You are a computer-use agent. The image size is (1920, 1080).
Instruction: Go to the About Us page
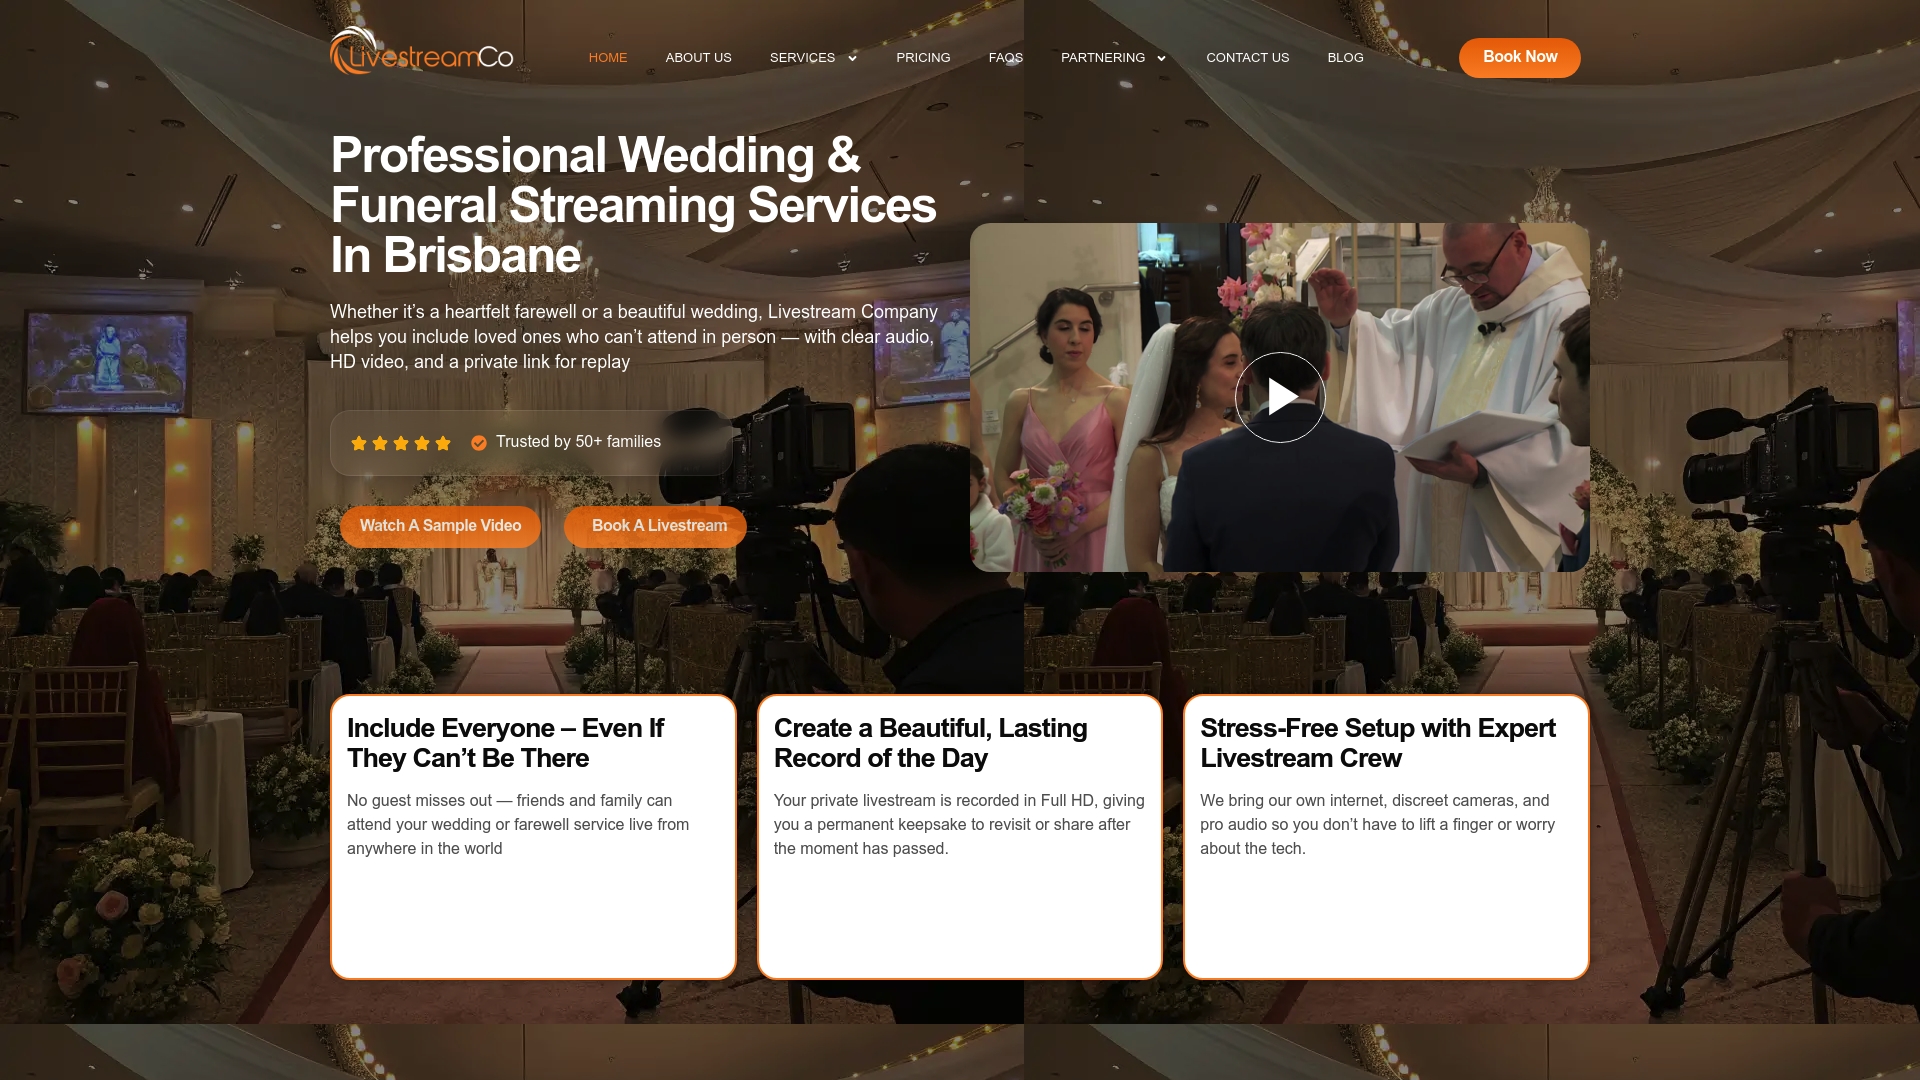[699, 58]
